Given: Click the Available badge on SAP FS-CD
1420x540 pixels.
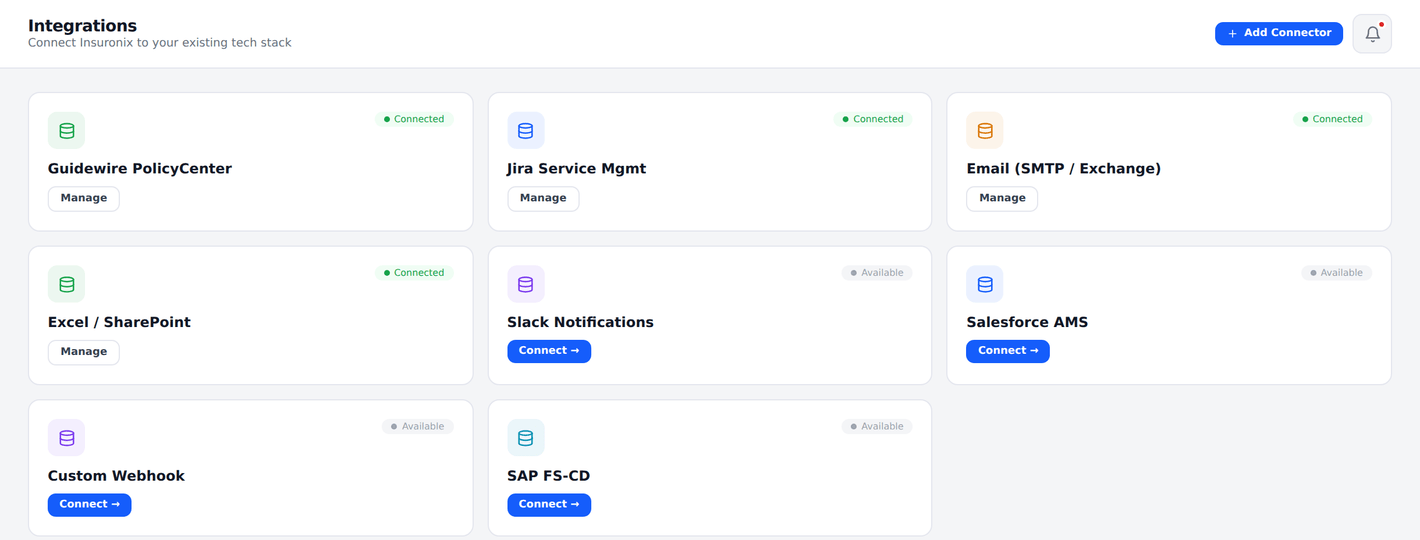Looking at the screenshot, I should [x=877, y=426].
